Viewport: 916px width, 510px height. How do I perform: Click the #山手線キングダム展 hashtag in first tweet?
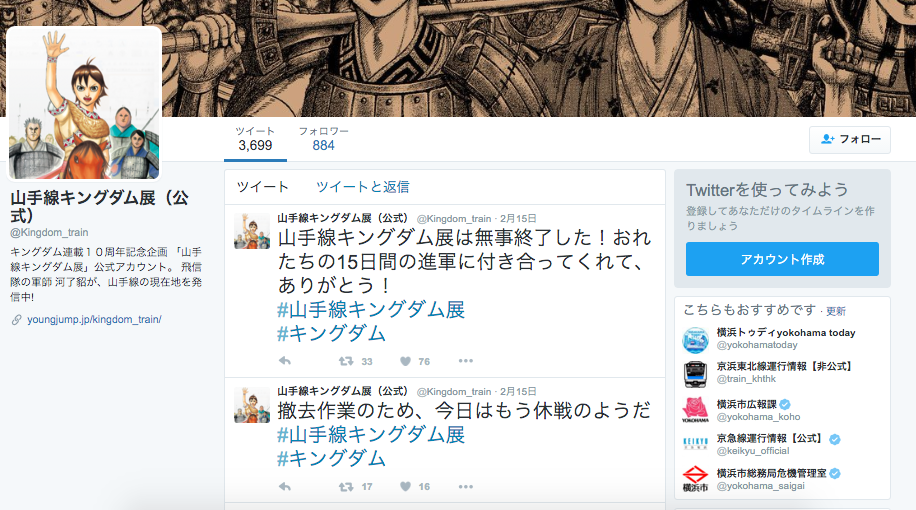(371, 310)
